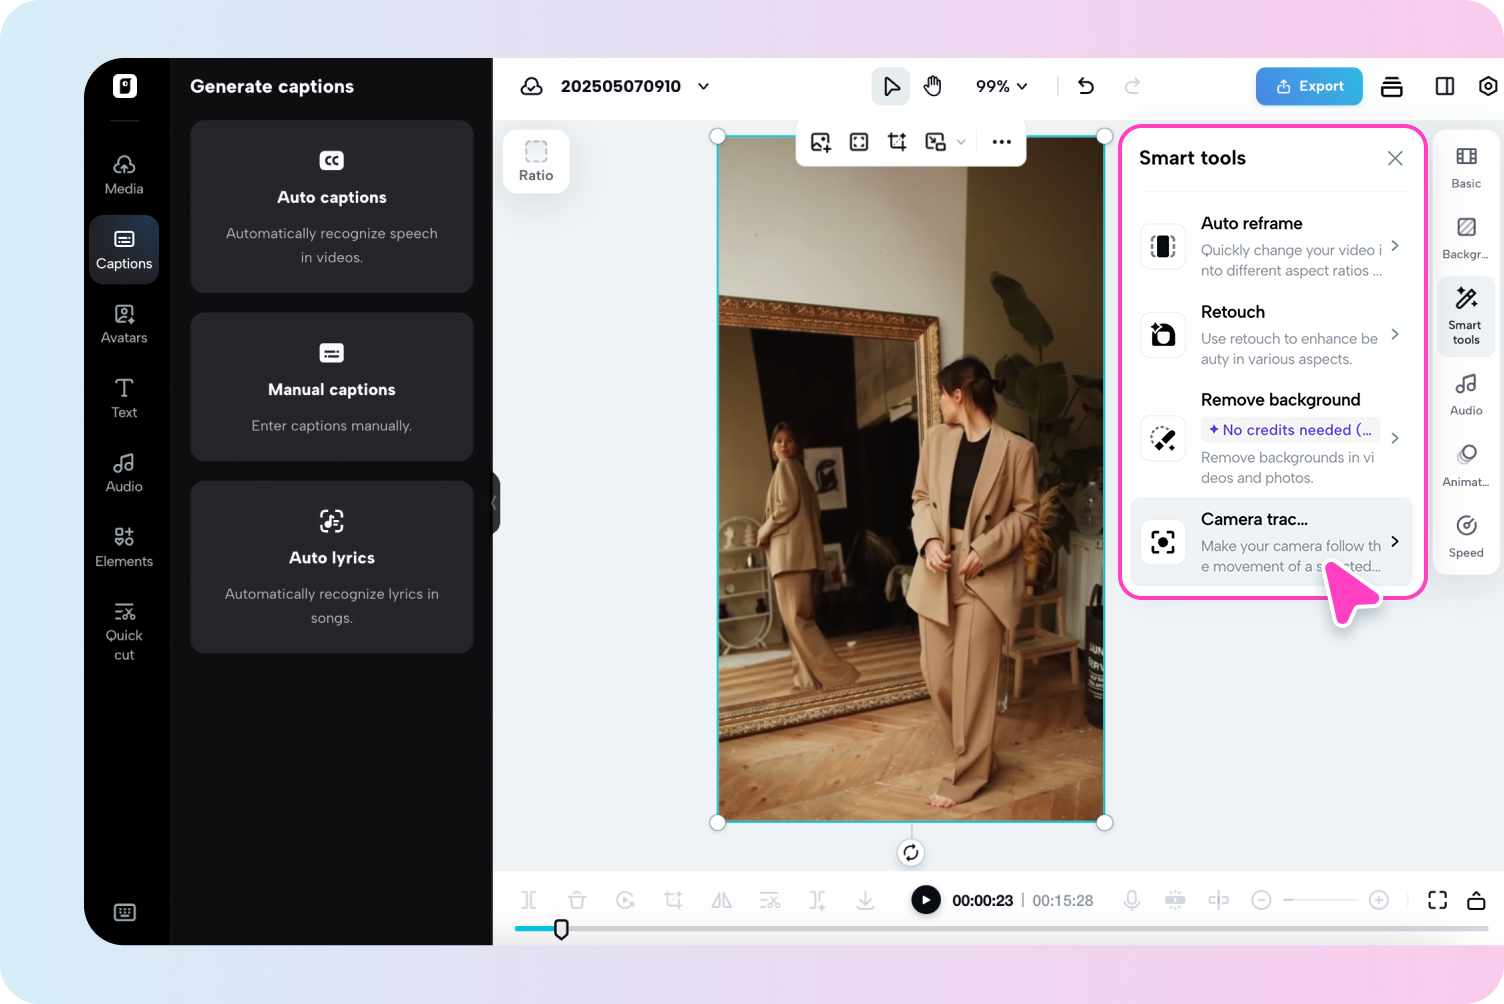Click the split clip timeline icon

point(529,900)
